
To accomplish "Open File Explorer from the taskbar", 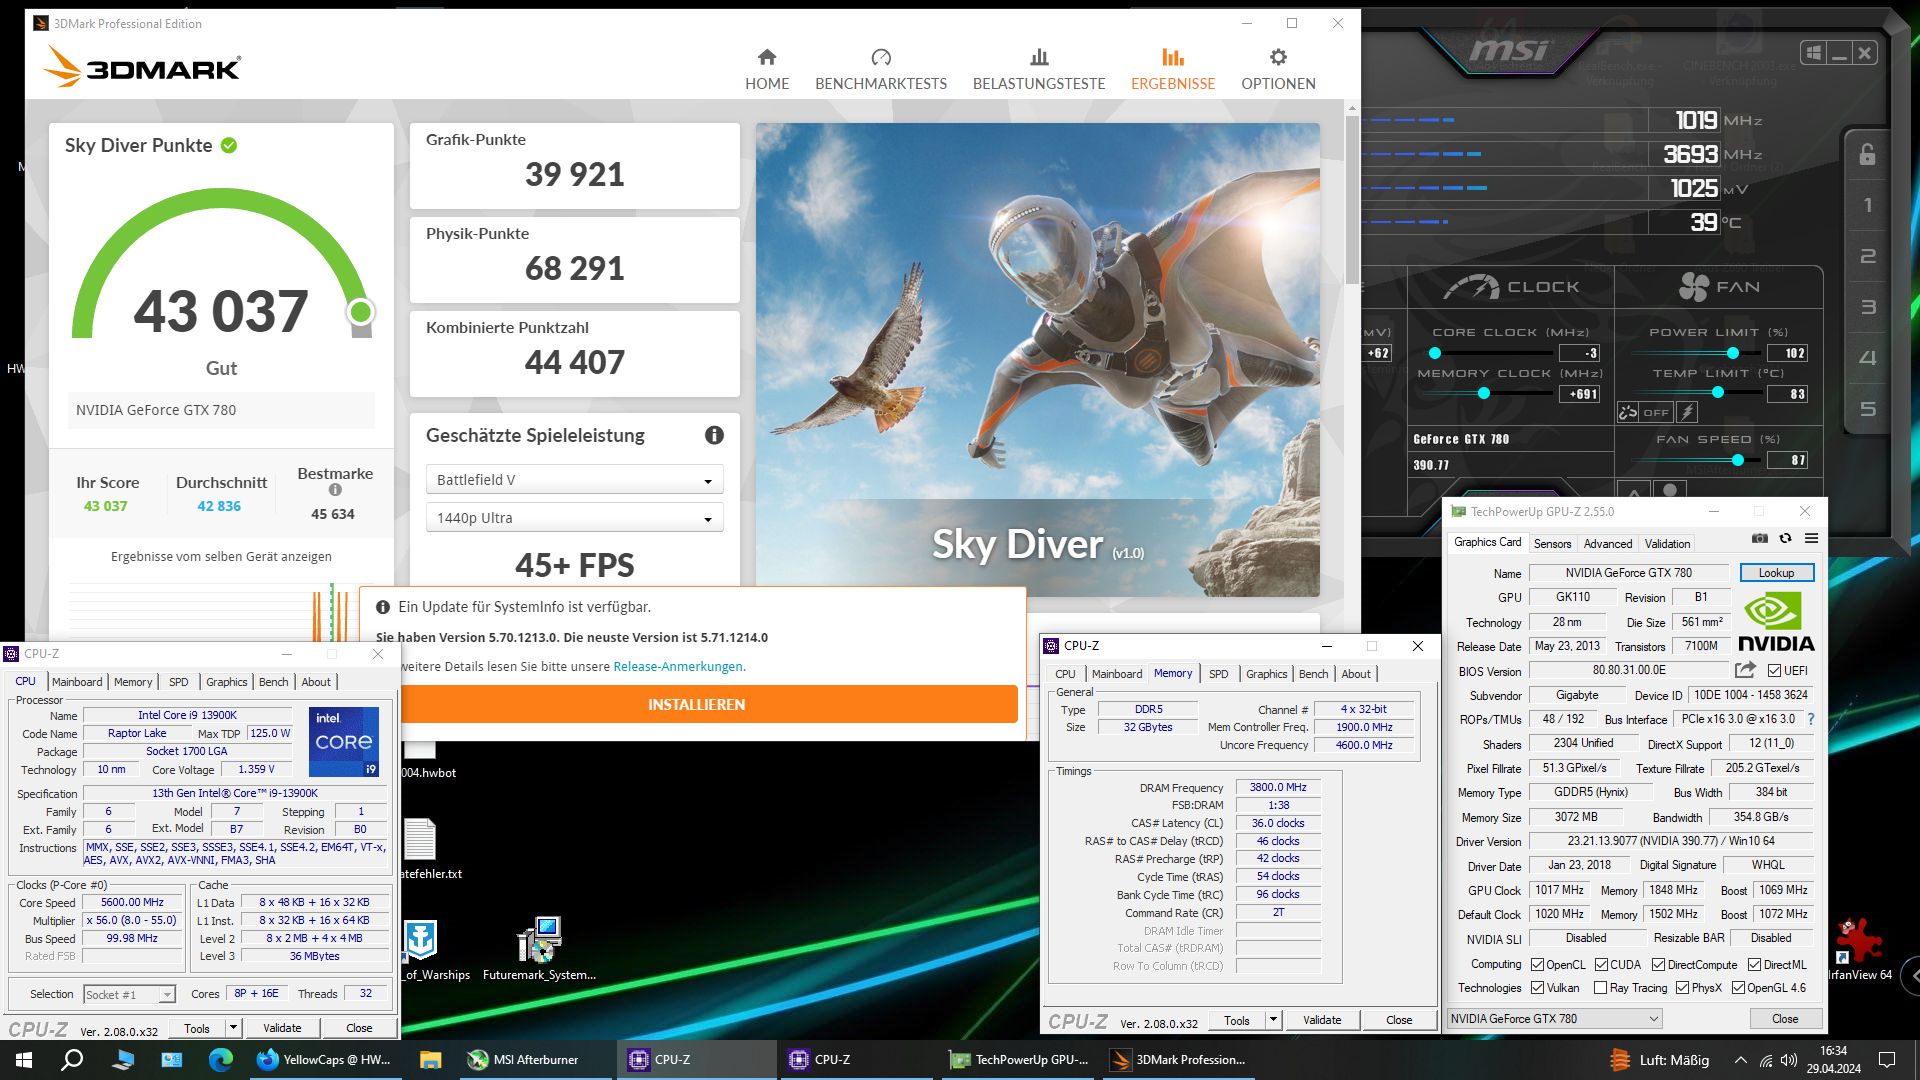I will pyautogui.click(x=430, y=1060).
